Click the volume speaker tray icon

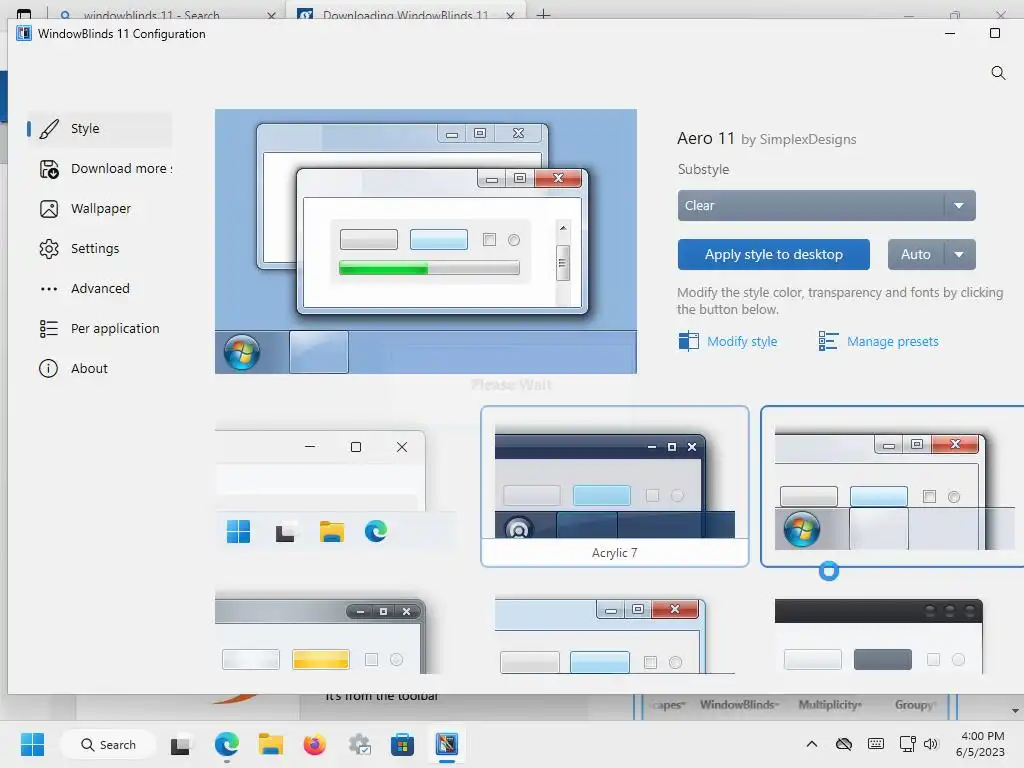click(x=931, y=744)
